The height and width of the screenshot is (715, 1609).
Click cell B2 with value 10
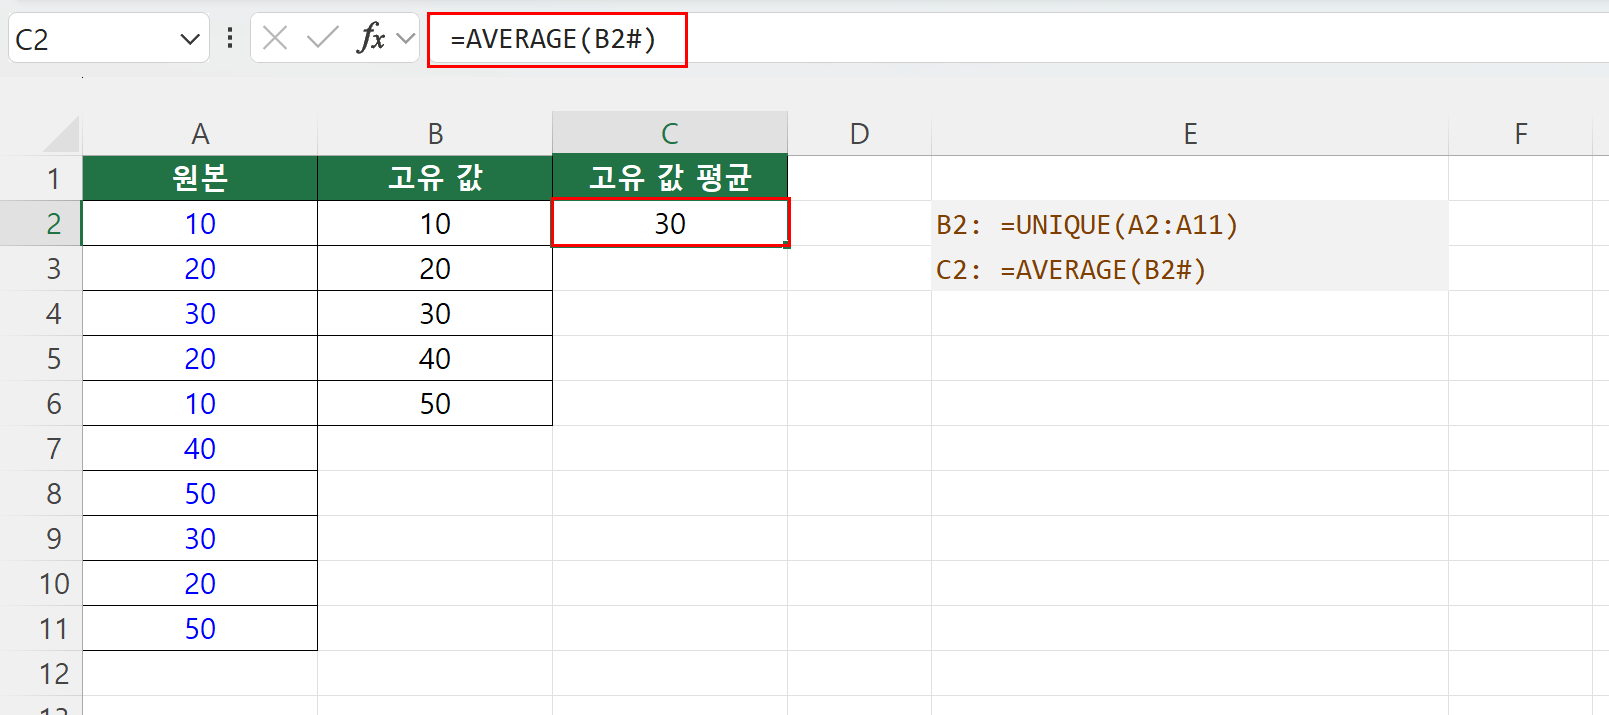coord(435,224)
